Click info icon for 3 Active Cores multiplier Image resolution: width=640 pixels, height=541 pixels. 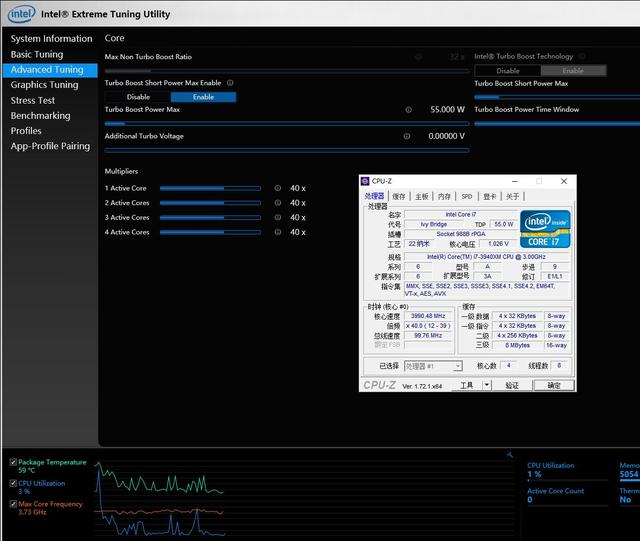(x=278, y=218)
